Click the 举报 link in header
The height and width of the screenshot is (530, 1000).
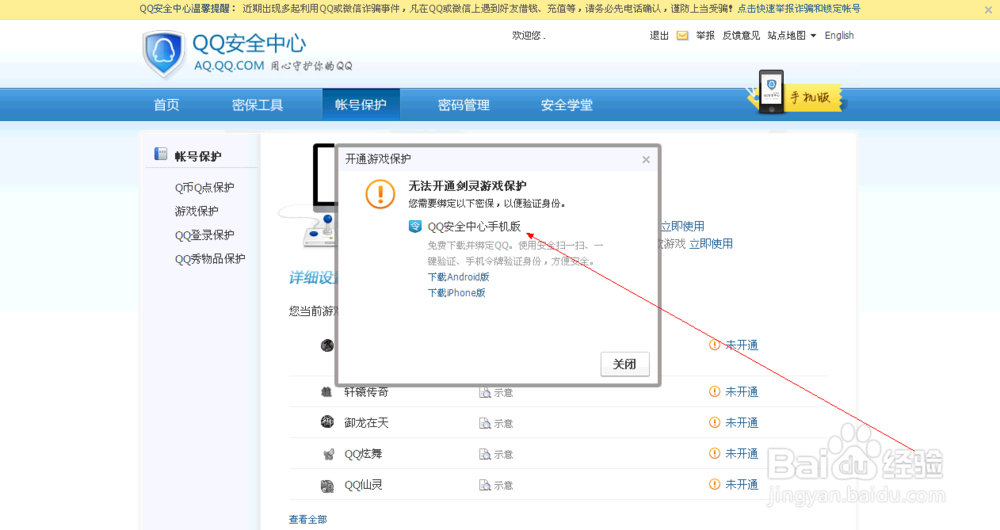[705, 36]
